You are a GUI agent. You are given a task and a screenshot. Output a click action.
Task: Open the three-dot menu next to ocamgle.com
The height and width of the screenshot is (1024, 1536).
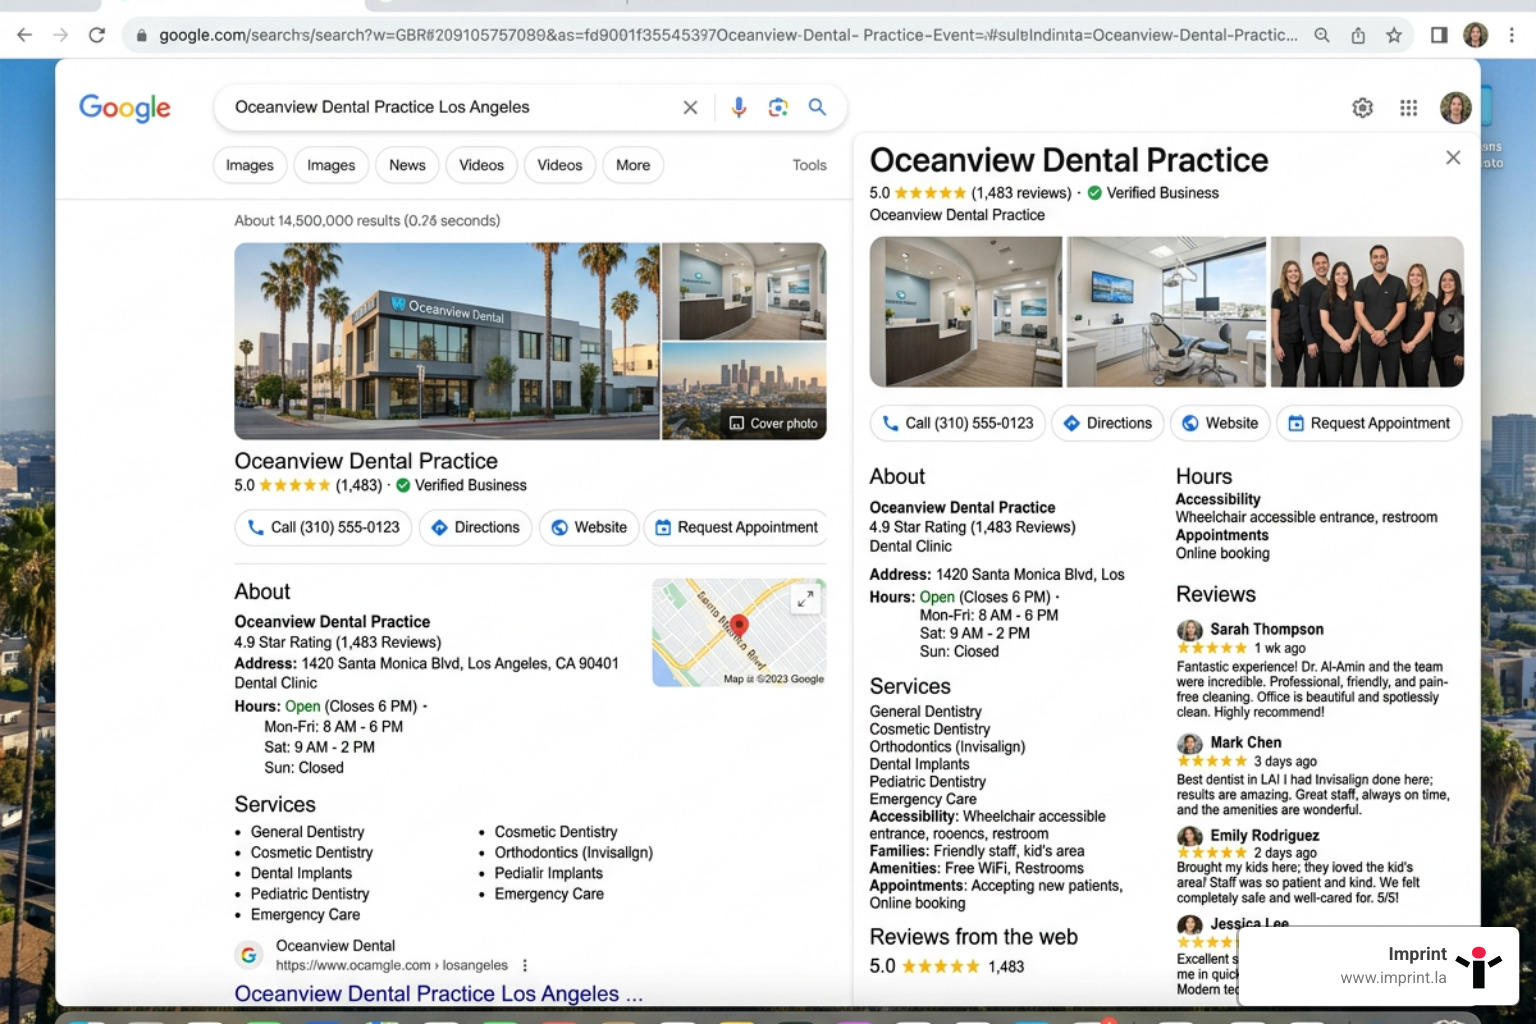pos(525,965)
